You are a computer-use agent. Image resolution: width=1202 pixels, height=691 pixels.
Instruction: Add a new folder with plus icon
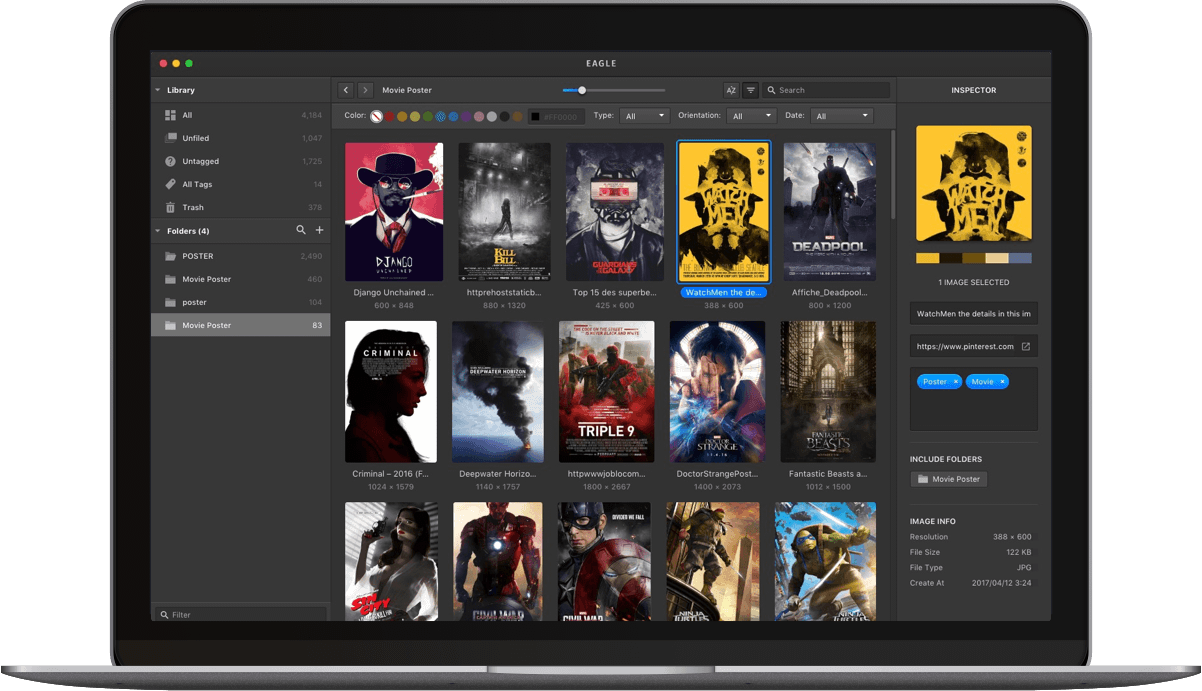coord(320,230)
